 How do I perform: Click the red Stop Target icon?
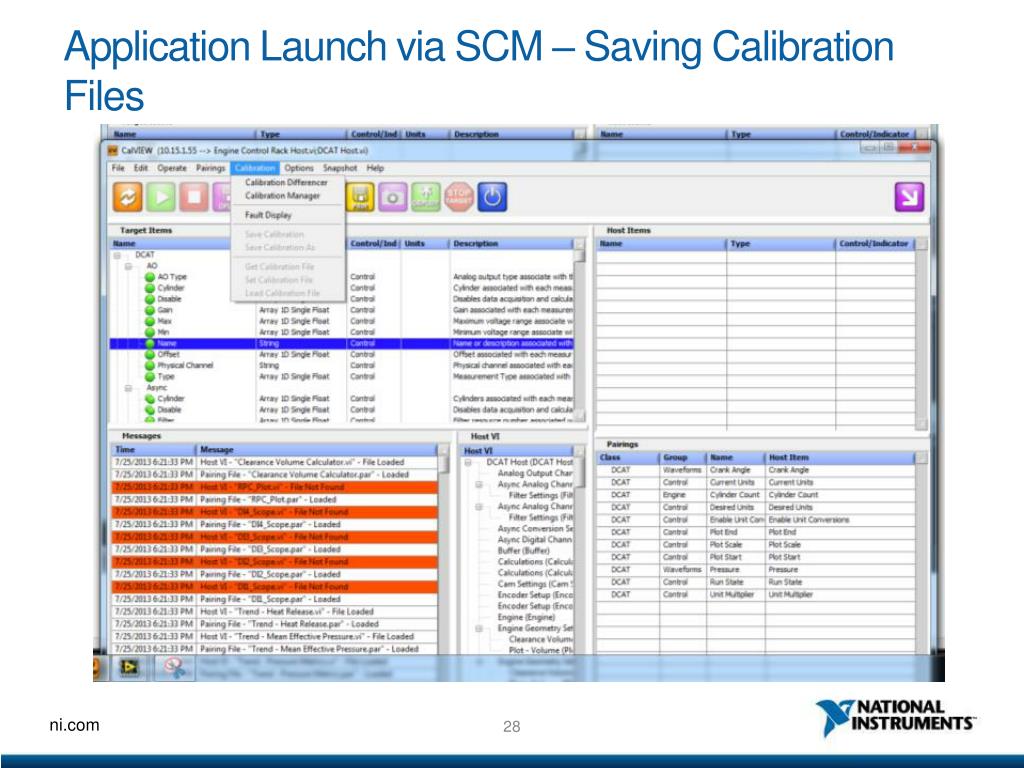click(458, 197)
